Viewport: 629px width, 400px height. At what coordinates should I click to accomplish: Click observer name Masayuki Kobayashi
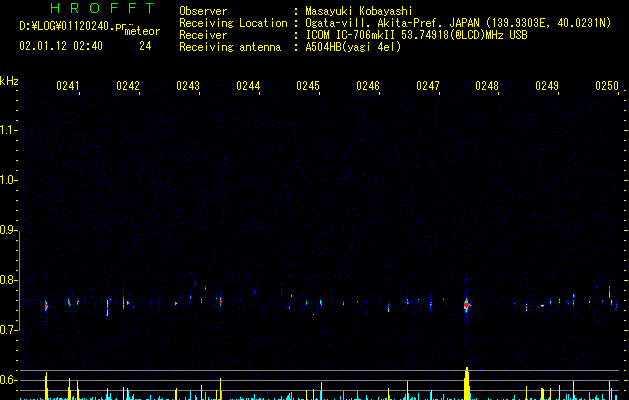pos(359,11)
